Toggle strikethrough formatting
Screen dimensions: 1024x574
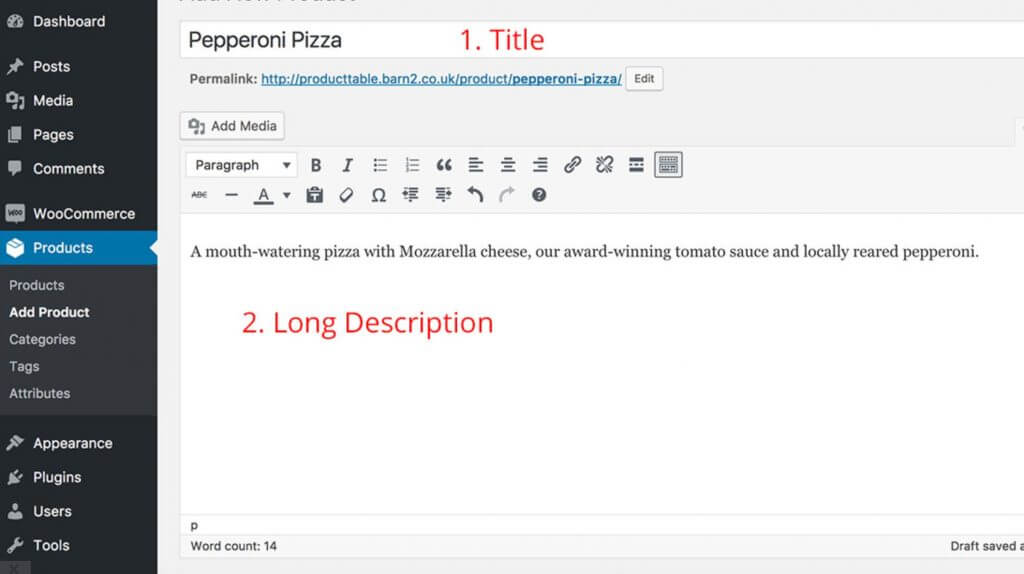(x=199, y=195)
